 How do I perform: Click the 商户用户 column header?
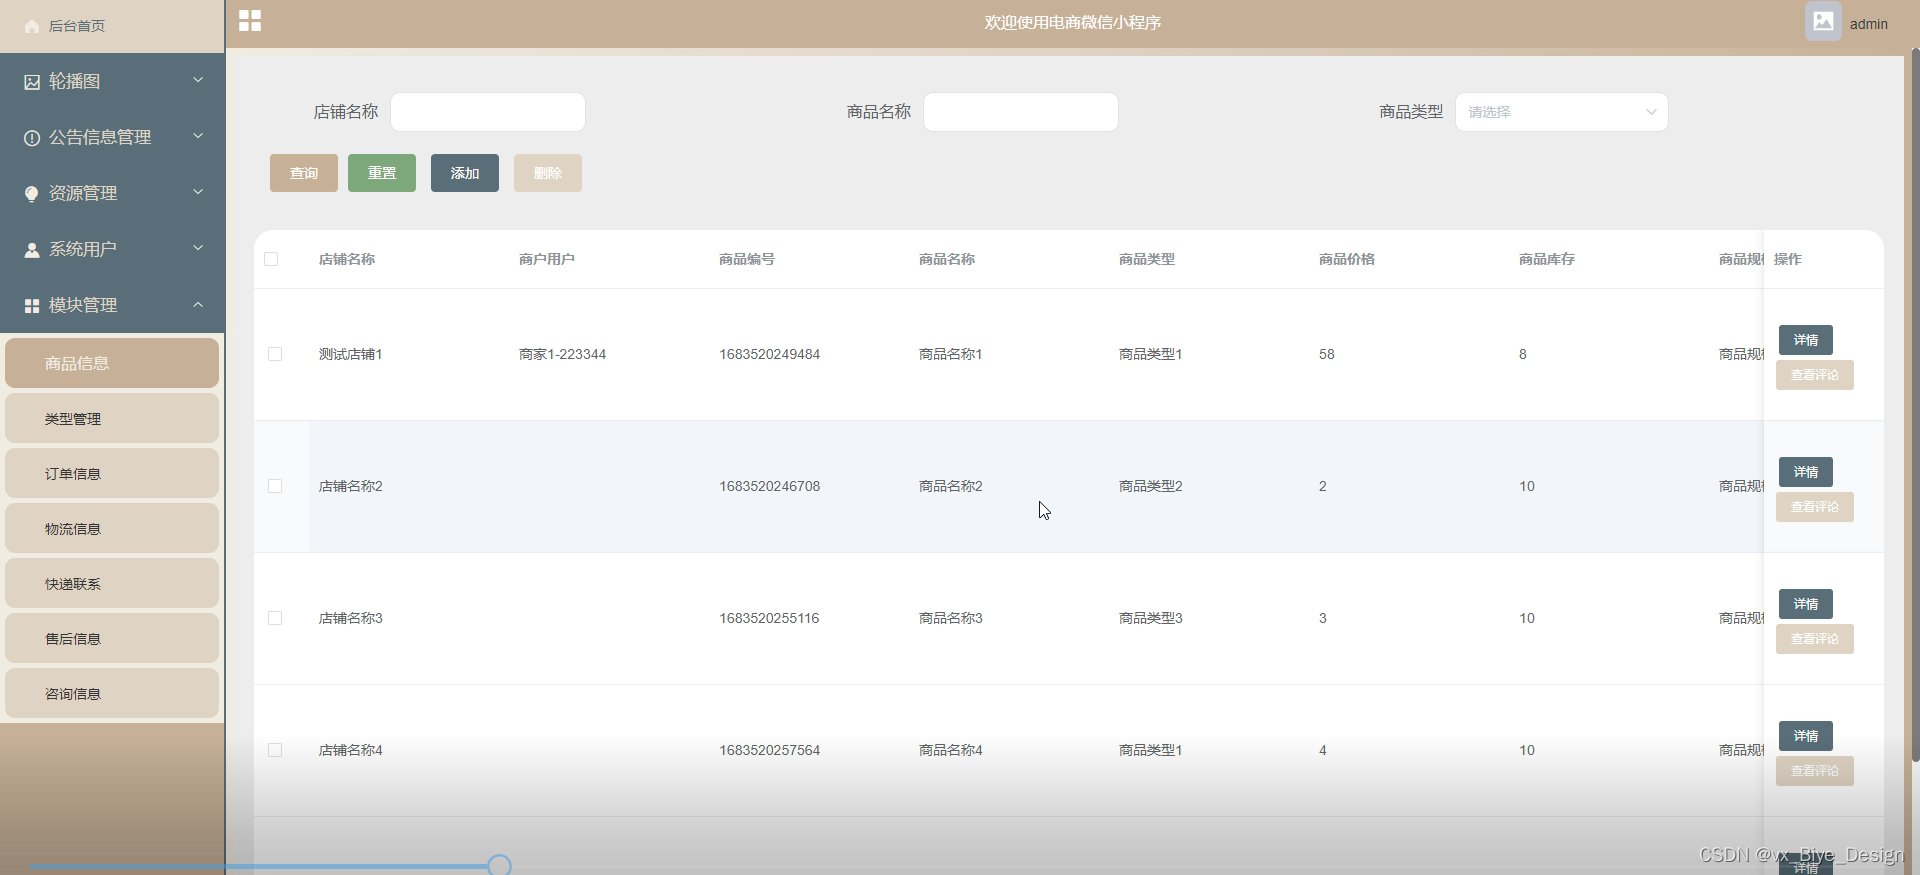coord(547,259)
